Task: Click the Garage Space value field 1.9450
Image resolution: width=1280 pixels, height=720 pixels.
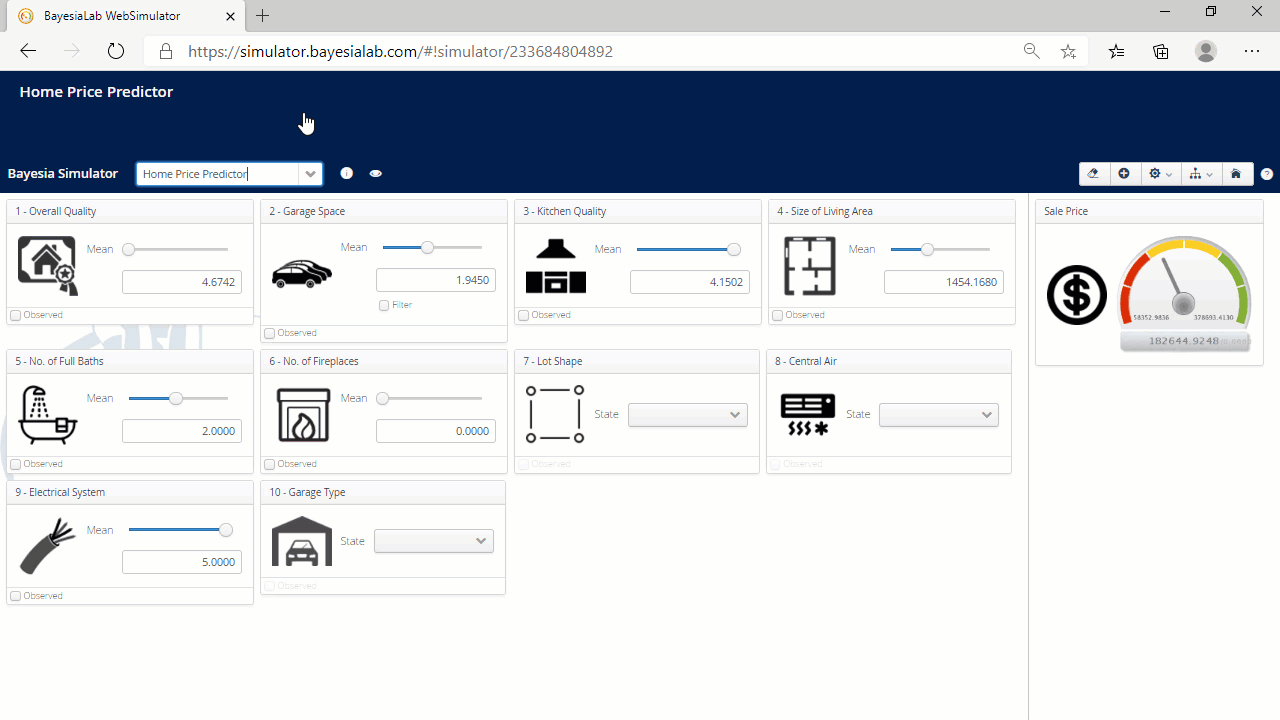Action: coord(435,280)
